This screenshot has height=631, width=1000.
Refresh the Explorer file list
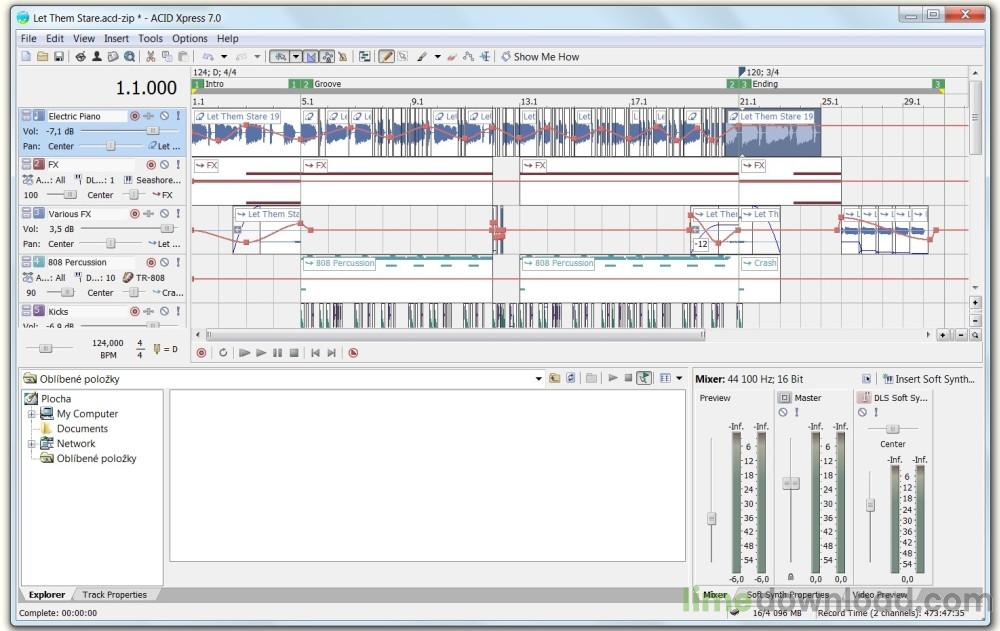tap(570, 379)
